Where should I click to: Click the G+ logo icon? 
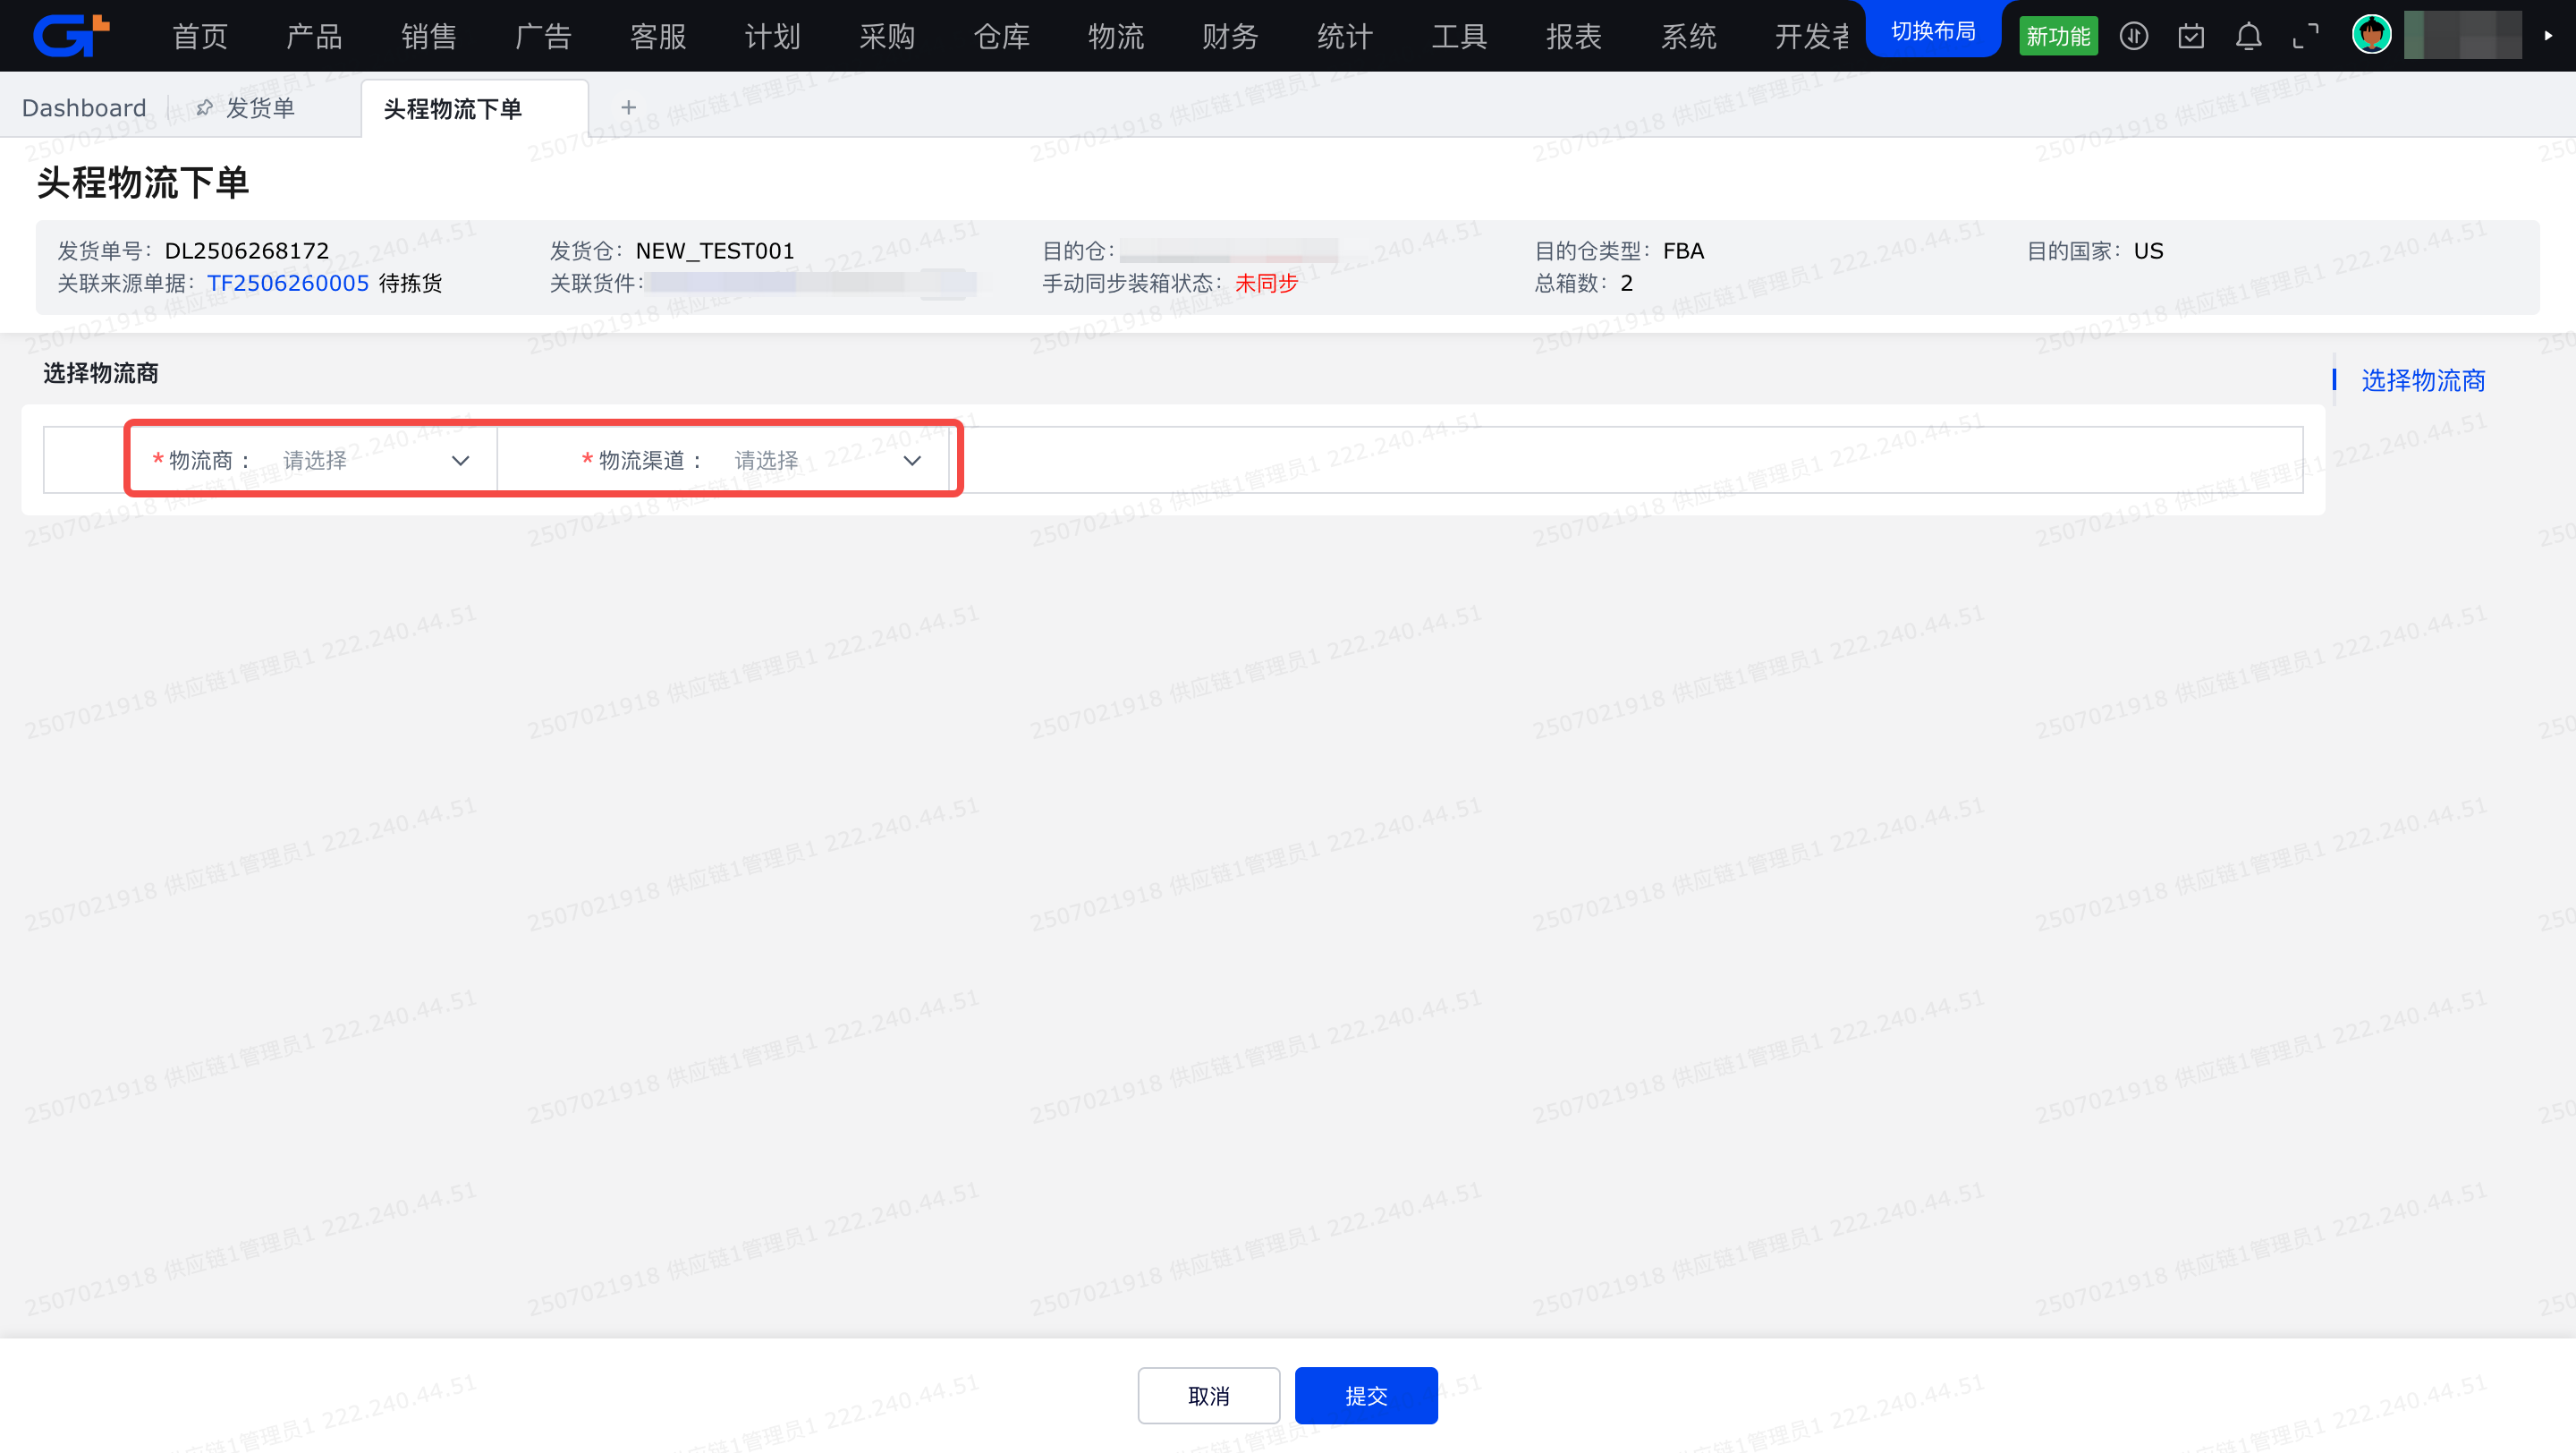click(x=71, y=35)
